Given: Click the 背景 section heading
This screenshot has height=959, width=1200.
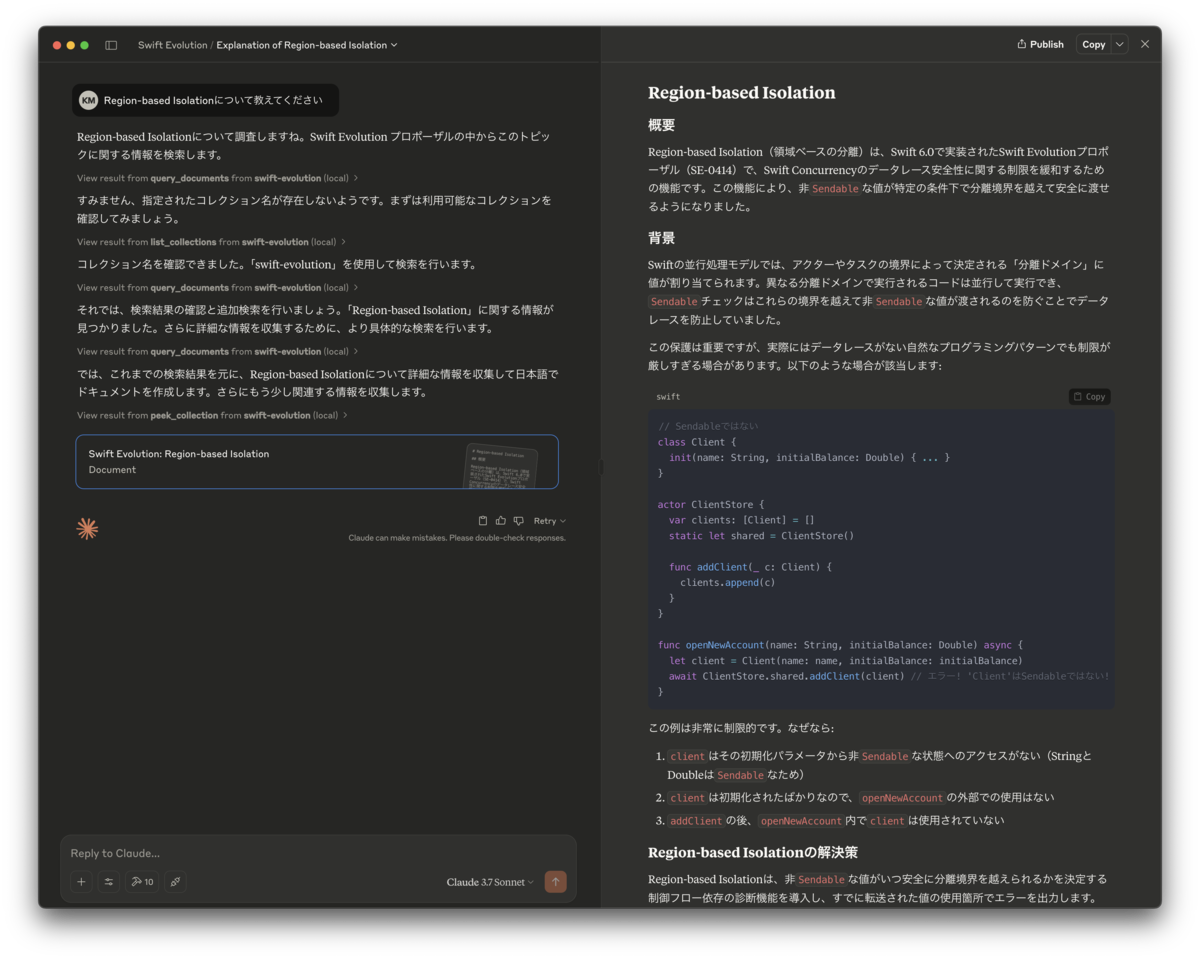Looking at the screenshot, I should coord(662,239).
